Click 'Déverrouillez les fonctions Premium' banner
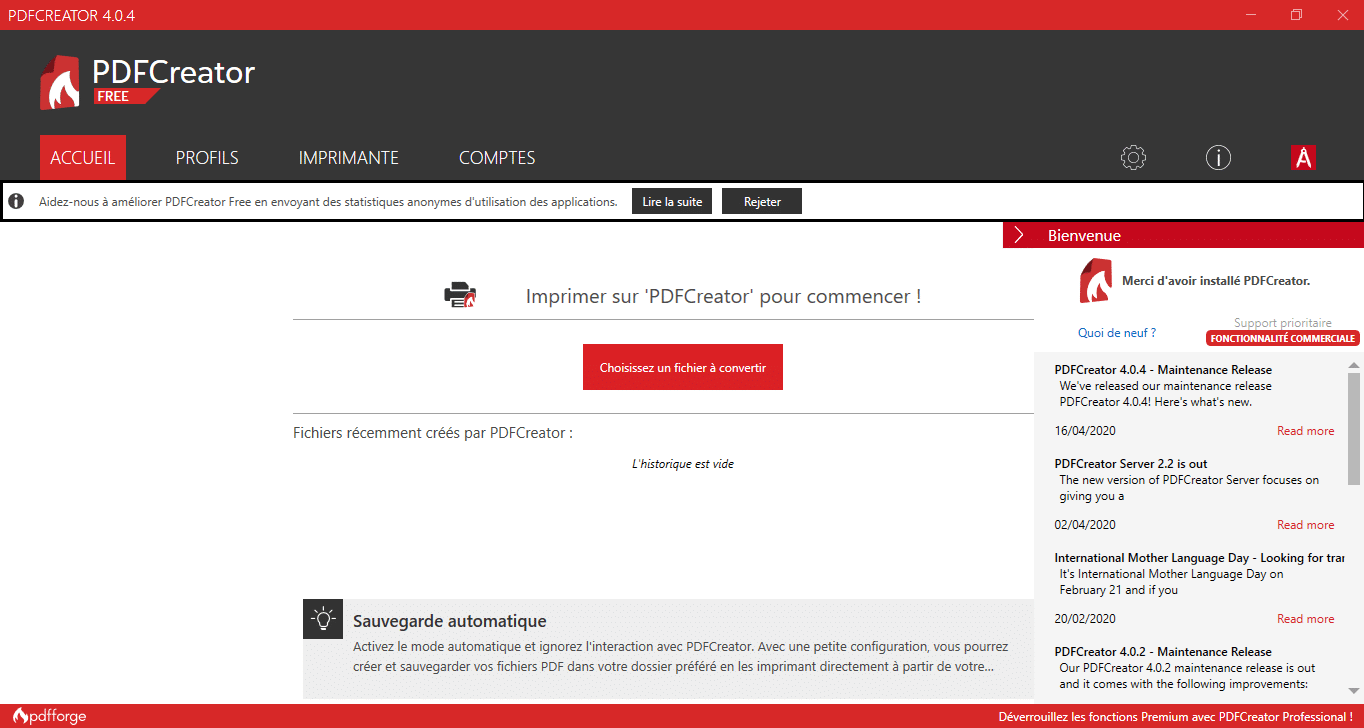 pos(1175,716)
